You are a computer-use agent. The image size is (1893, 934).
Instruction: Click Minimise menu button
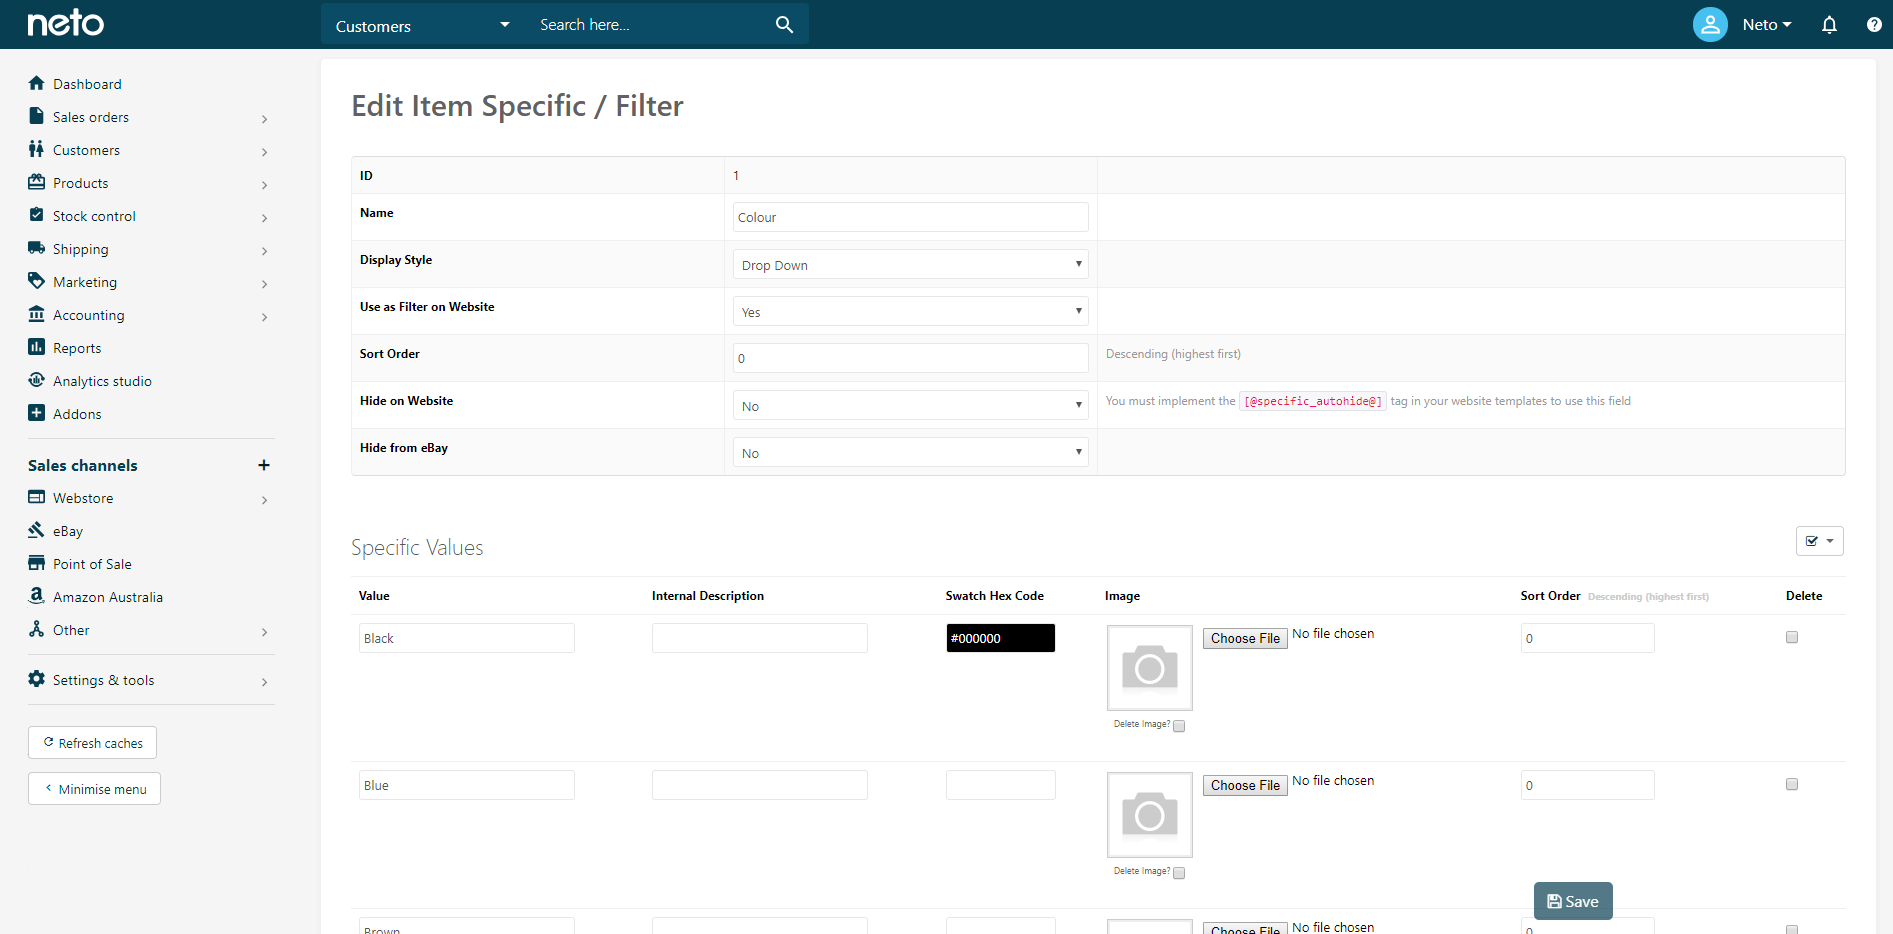(94, 789)
